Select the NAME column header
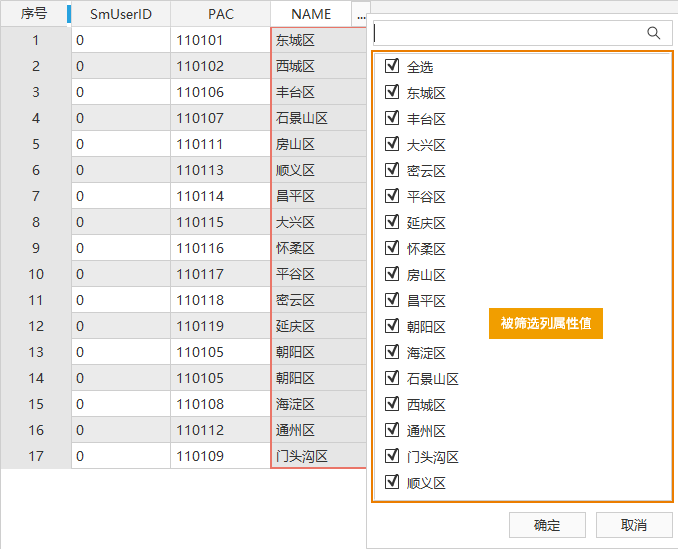Screen dimensions: 678x549 (x=310, y=15)
